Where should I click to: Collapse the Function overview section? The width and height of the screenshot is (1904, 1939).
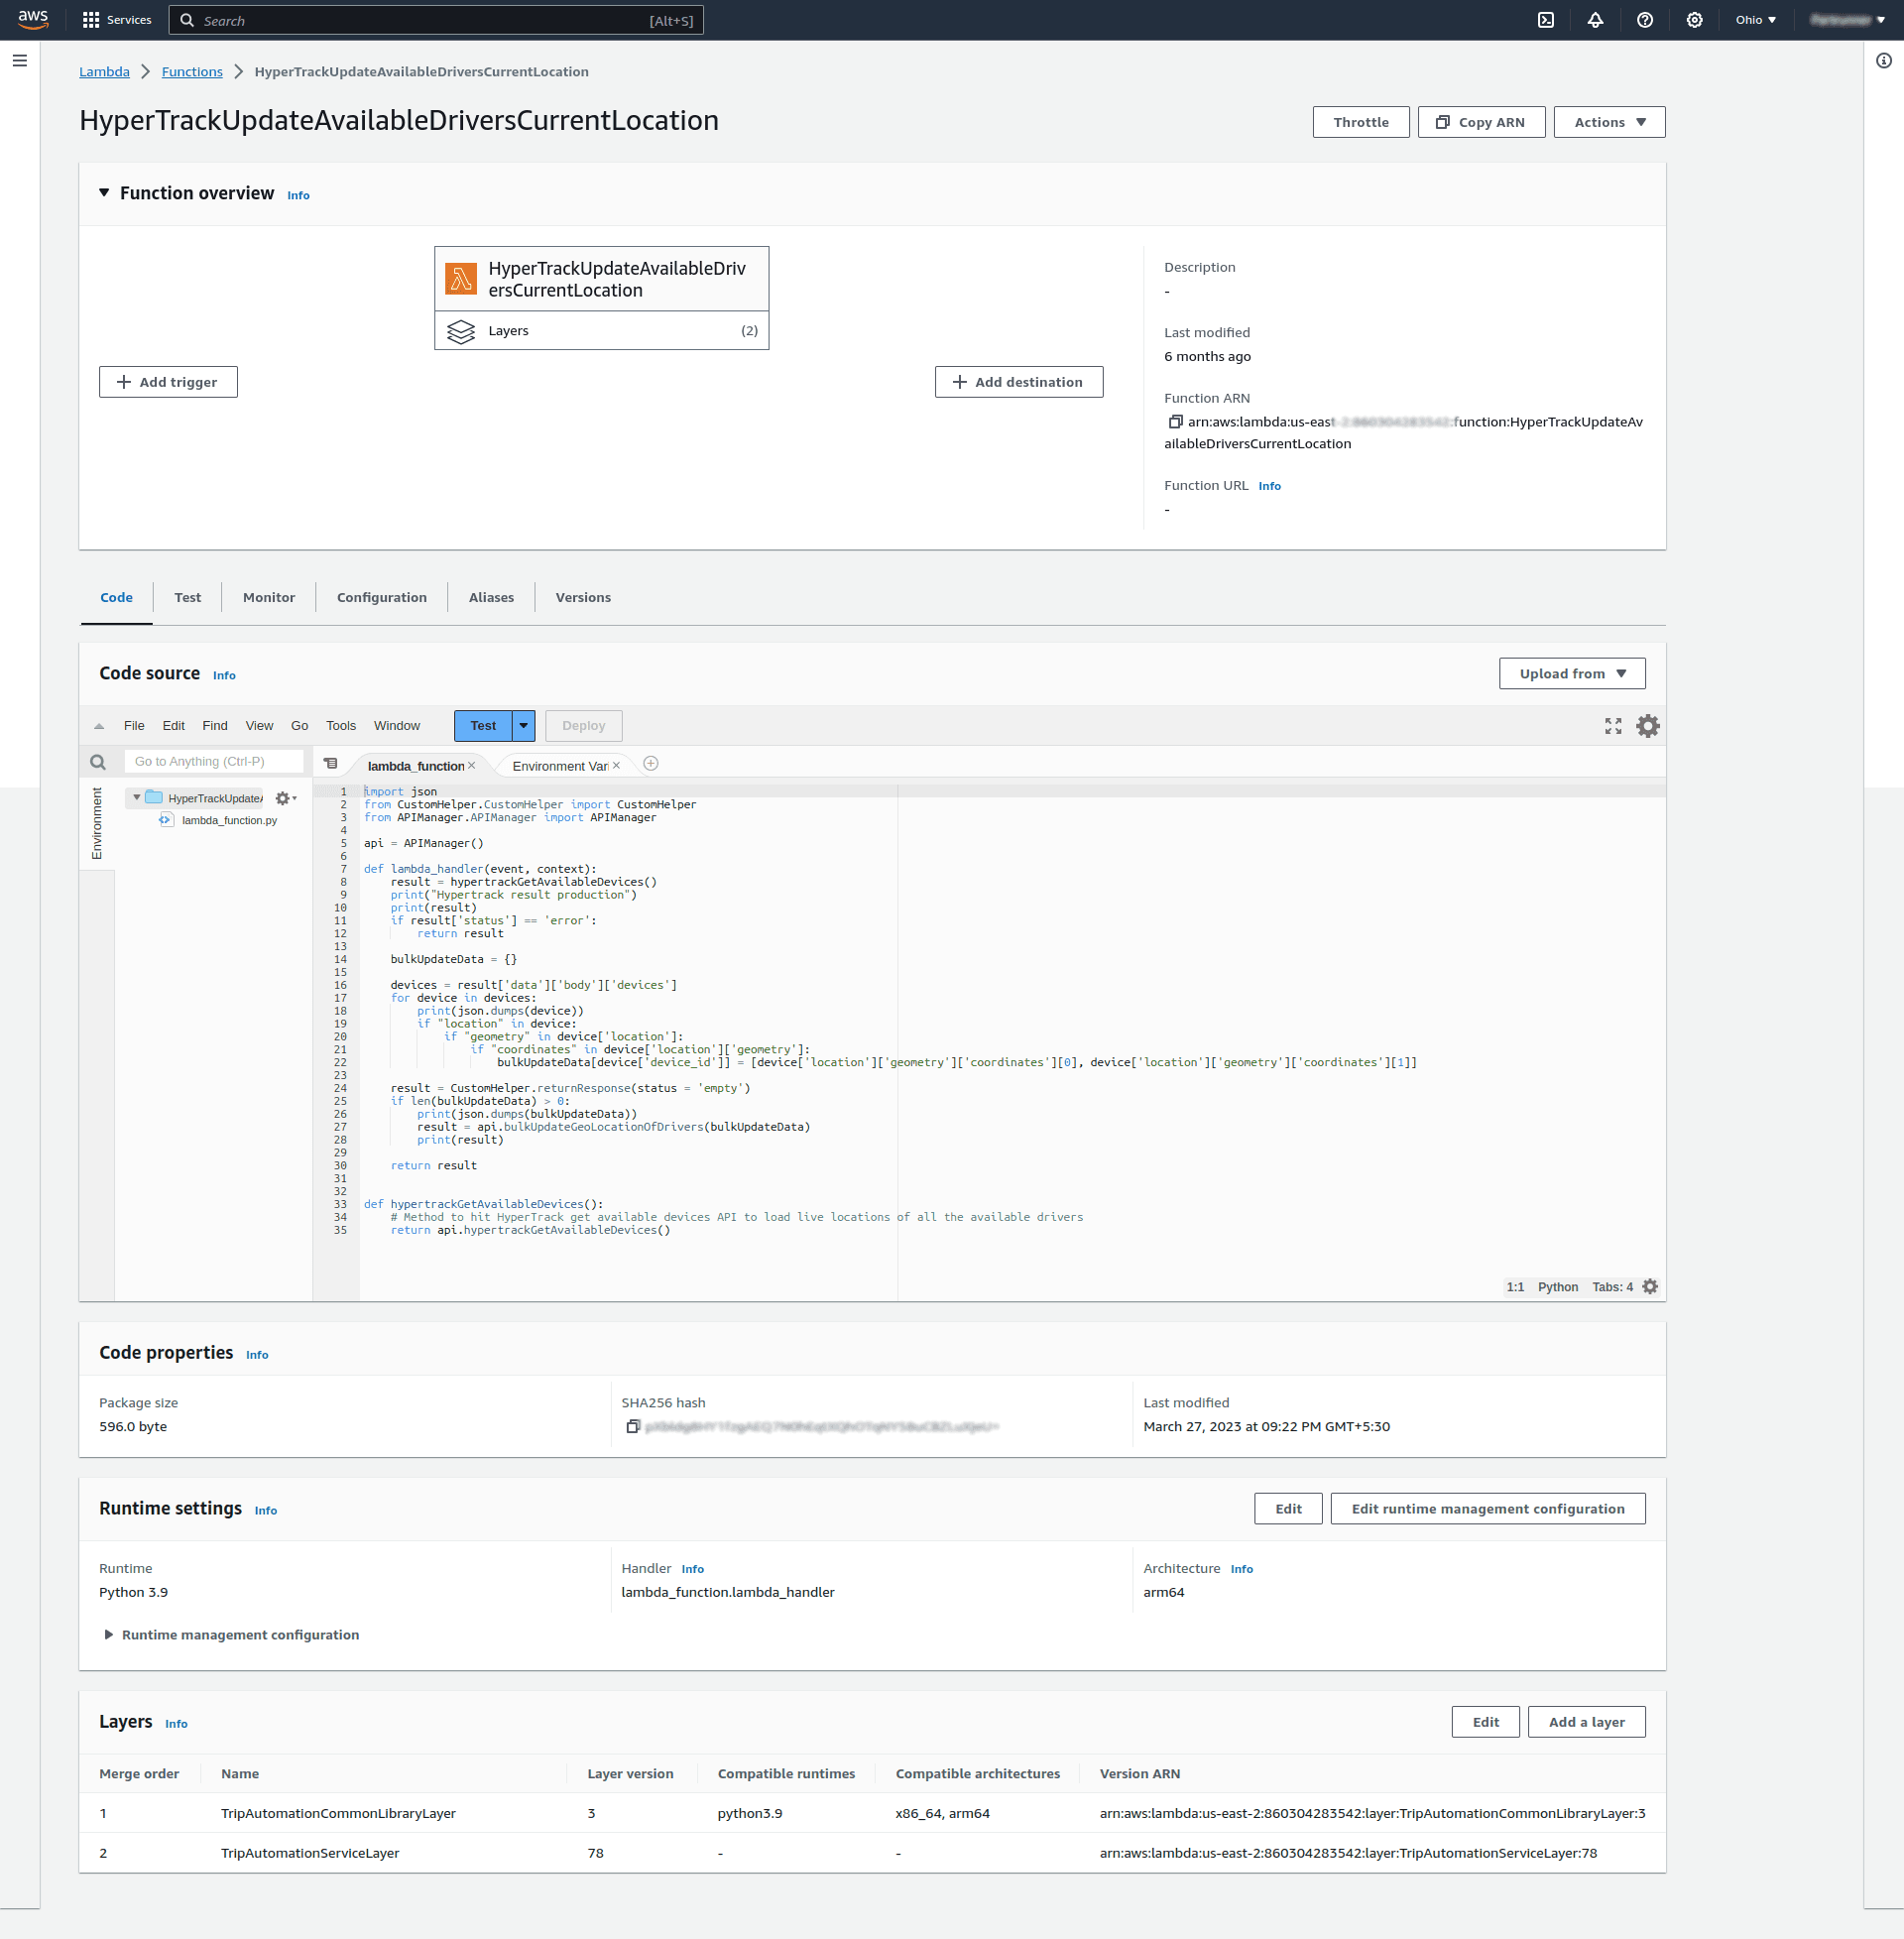click(x=104, y=193)
